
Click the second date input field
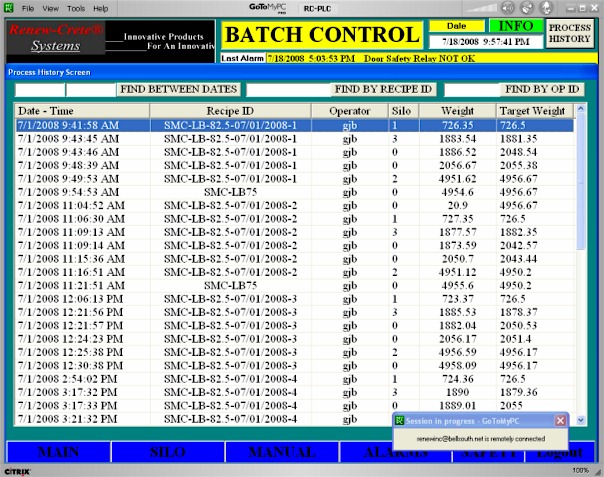point(91,90)
